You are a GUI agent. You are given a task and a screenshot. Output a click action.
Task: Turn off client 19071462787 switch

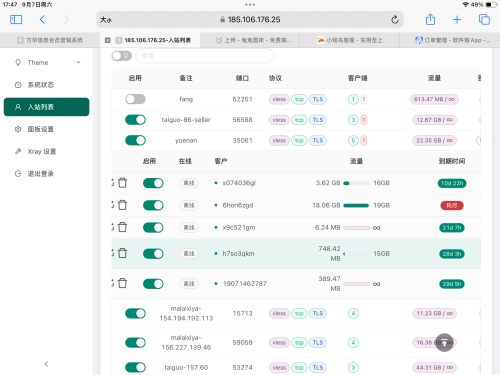(x=153, y=284)
